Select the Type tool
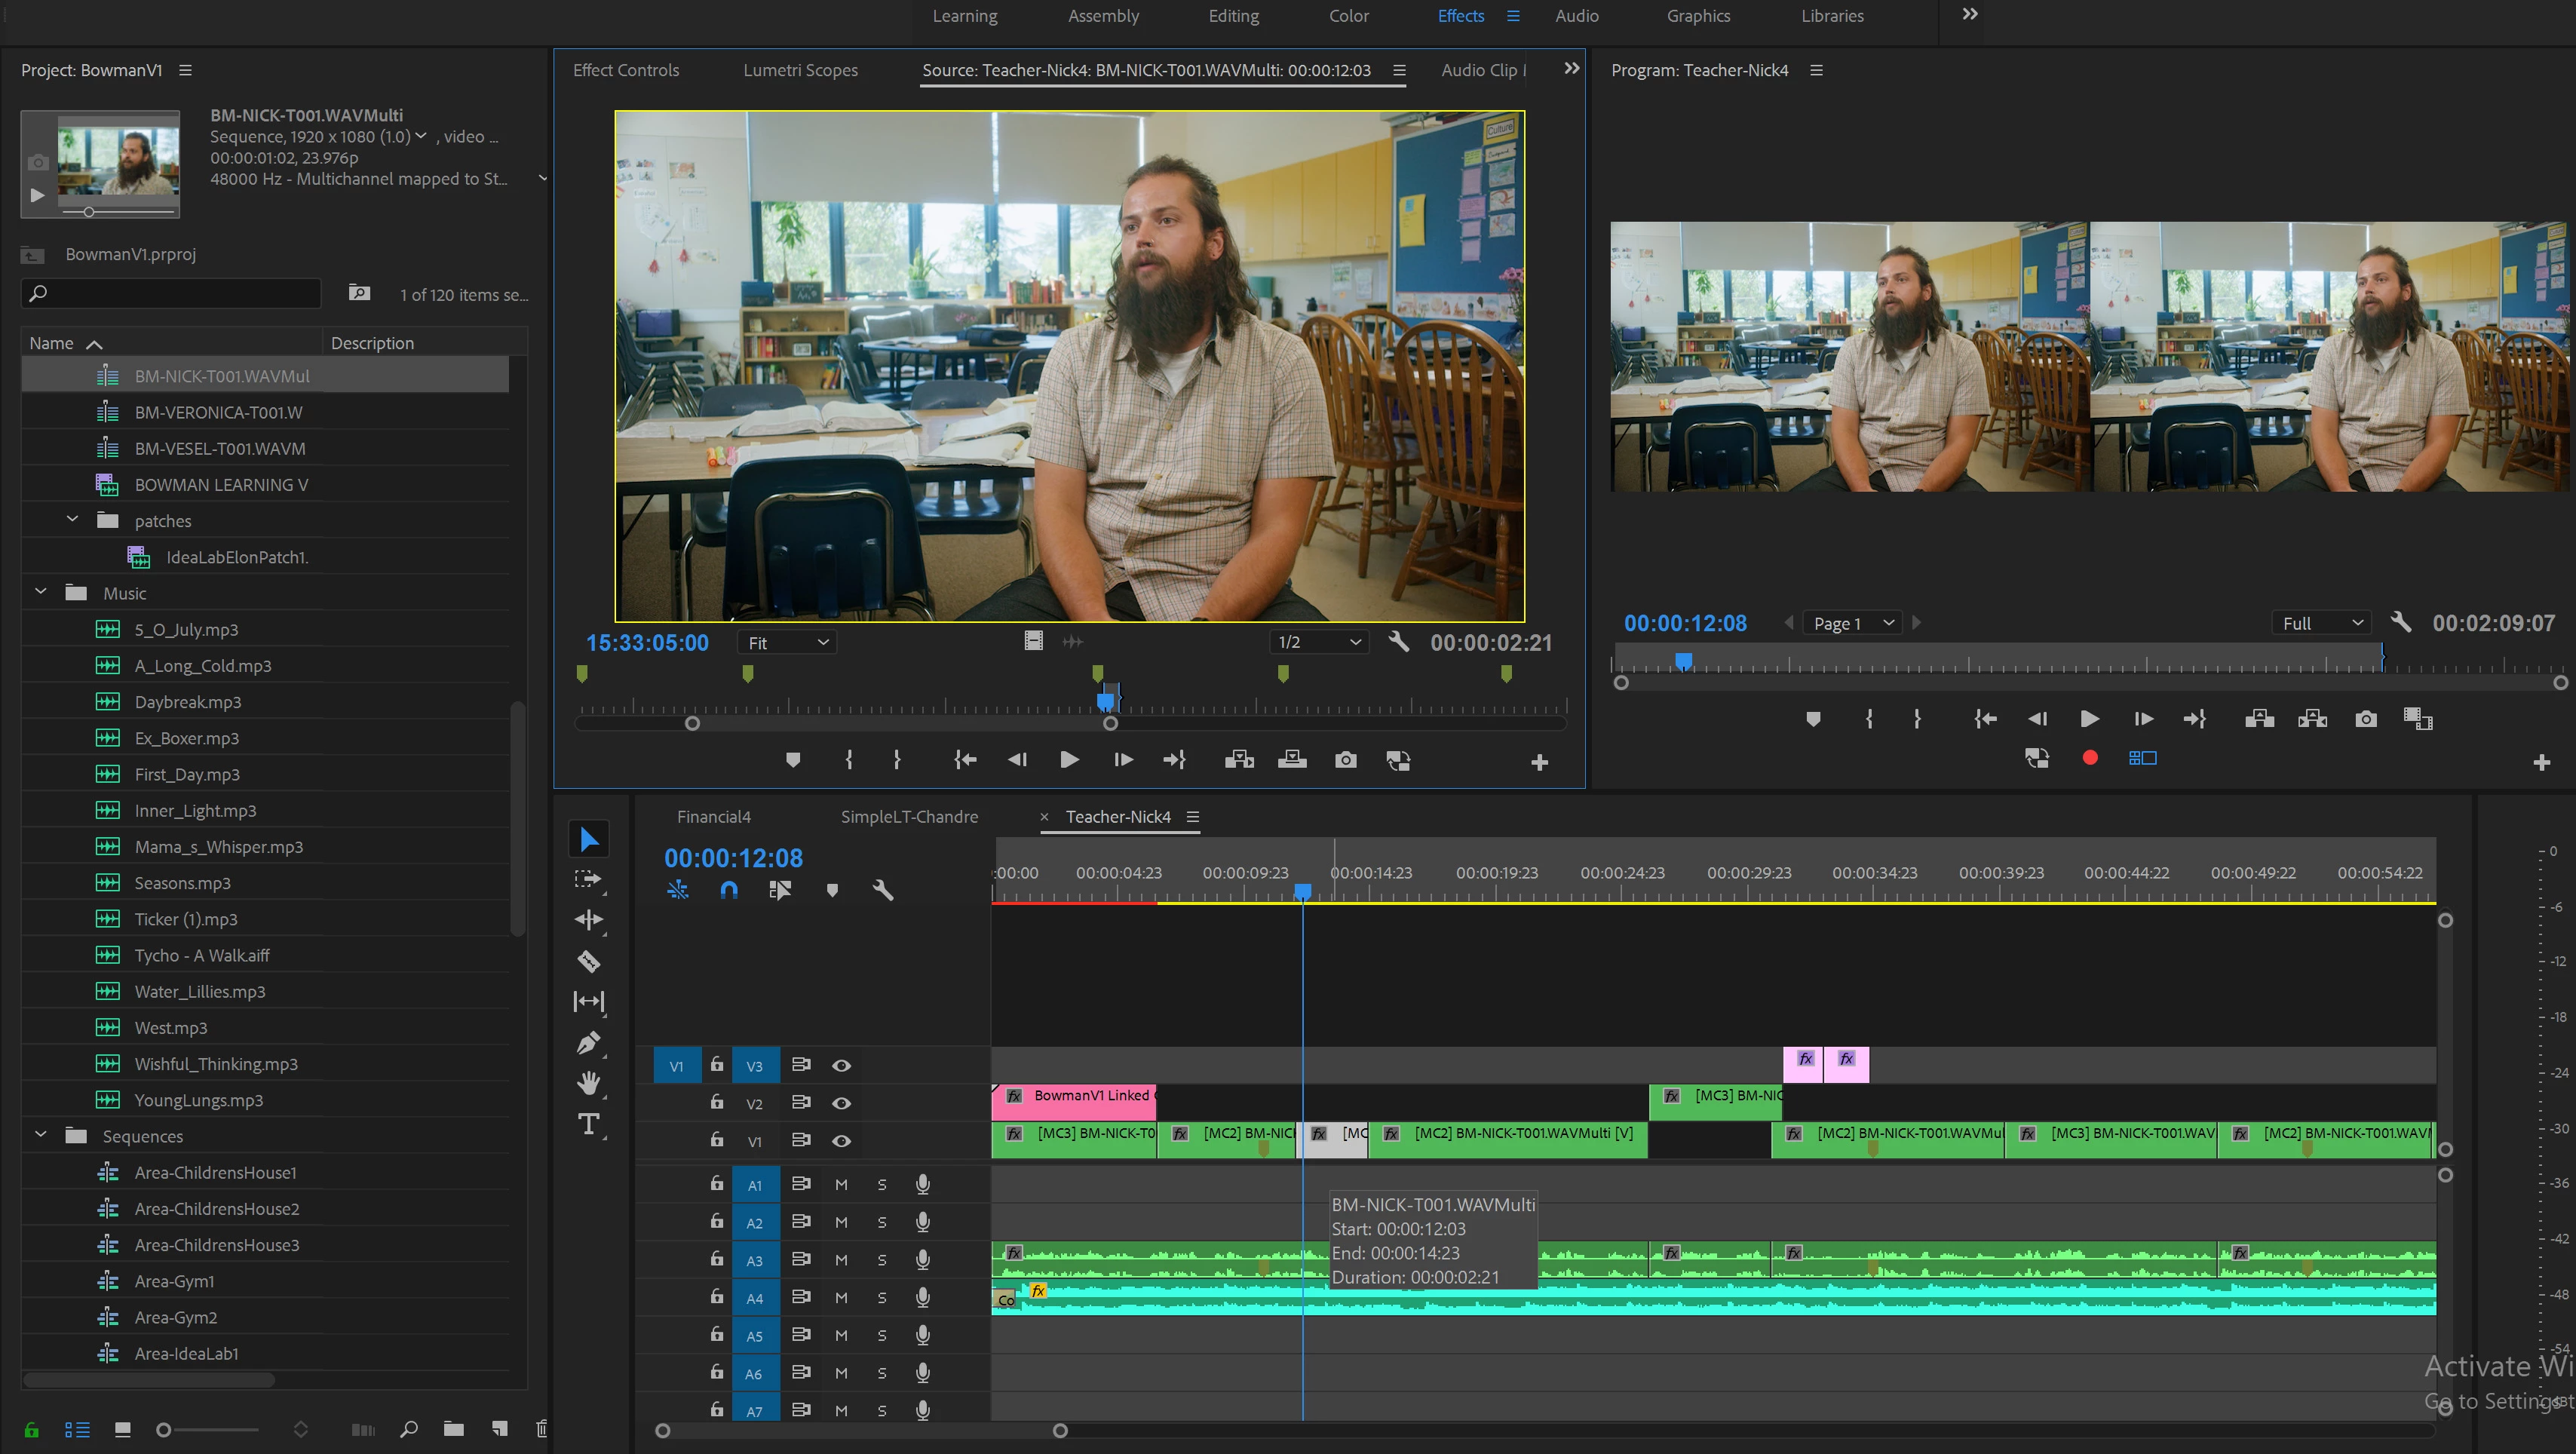This screenshot has width=2576, height=1454. coord(588,1124)
